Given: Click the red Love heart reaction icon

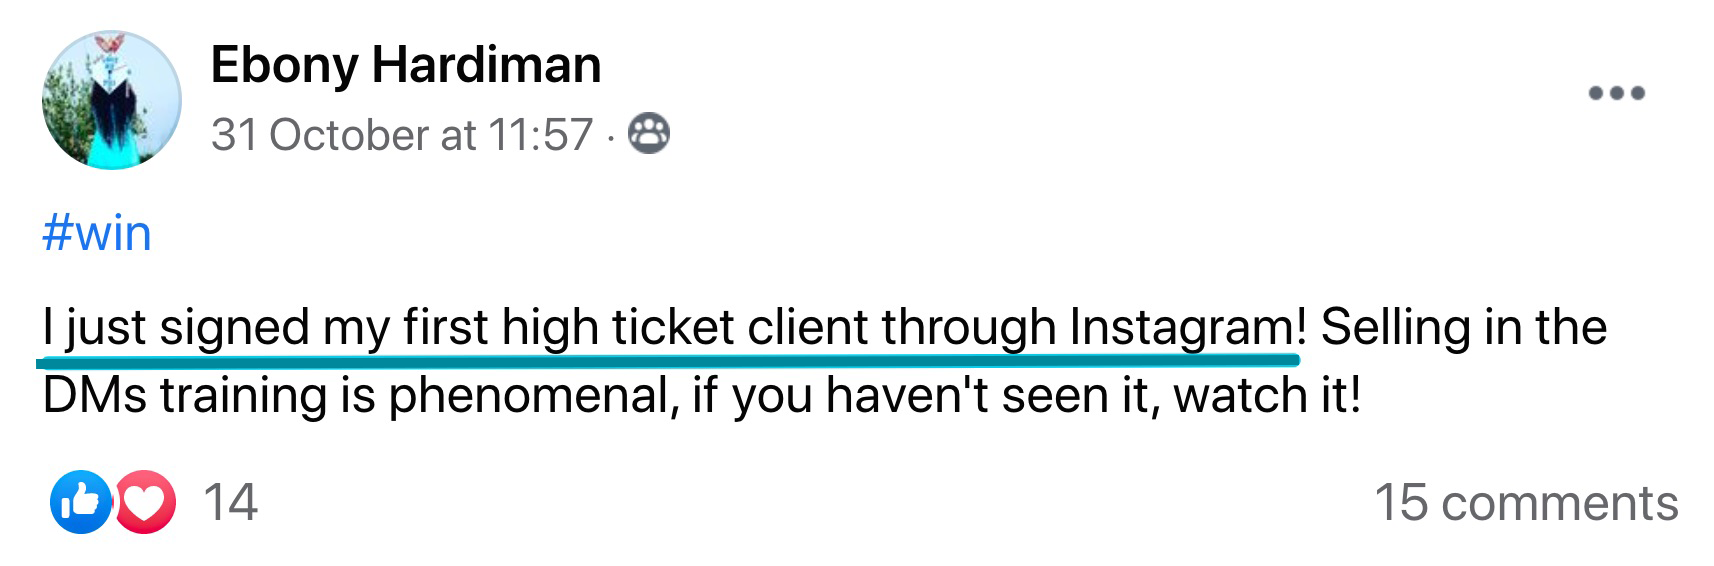Looking at the screenshot, I should [146, 501].
